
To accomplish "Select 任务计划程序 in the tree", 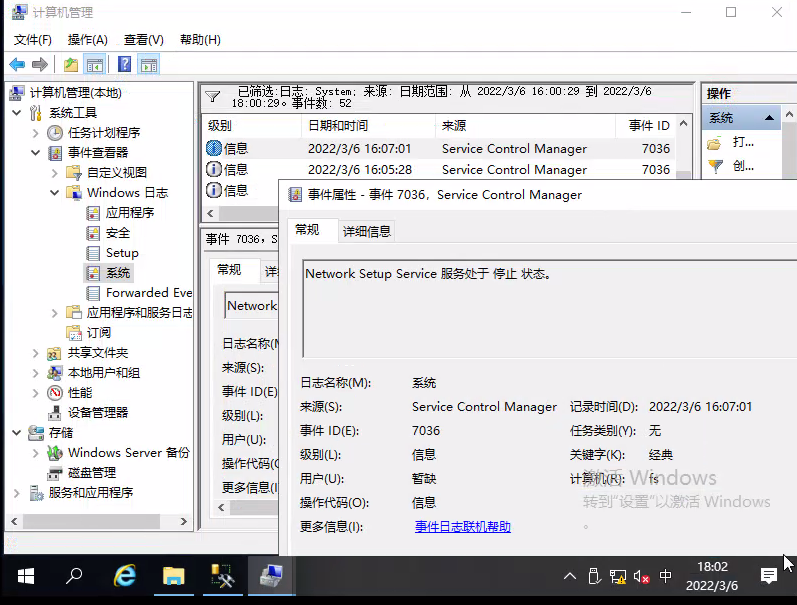I will [104, 133].
